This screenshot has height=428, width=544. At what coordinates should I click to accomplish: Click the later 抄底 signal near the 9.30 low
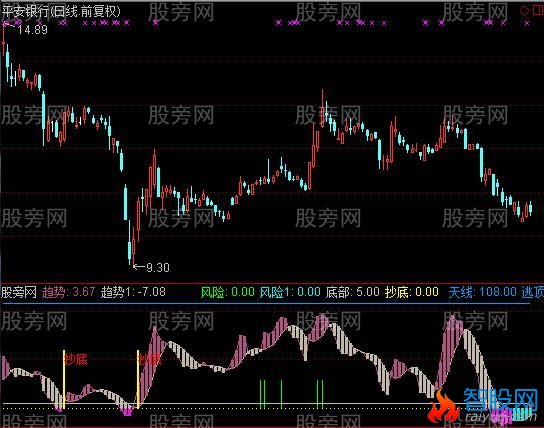point(150,359)
